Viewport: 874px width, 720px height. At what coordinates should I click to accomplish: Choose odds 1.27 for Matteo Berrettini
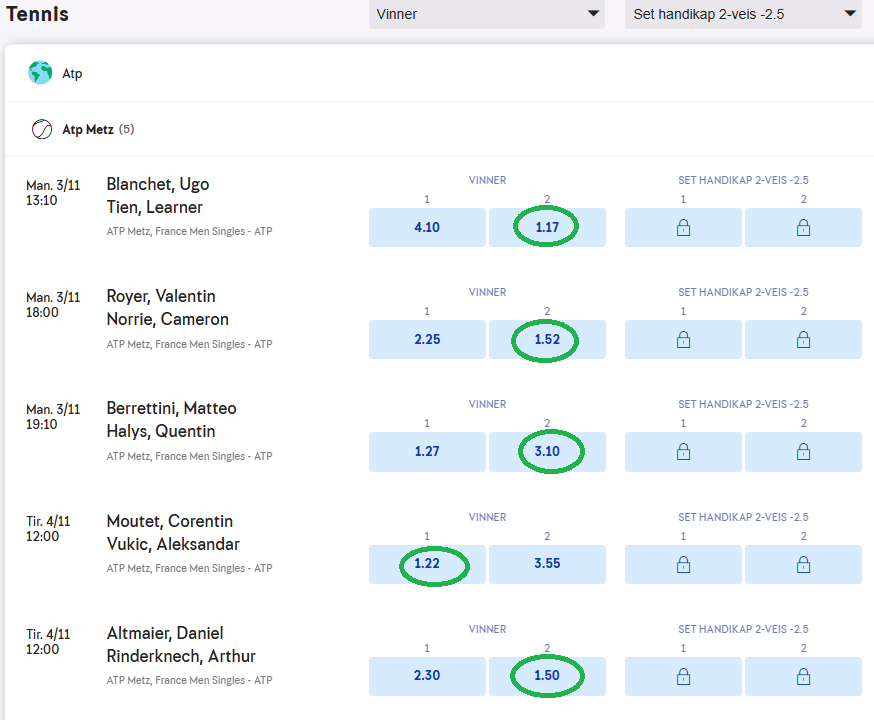click(x=427, y=452)
